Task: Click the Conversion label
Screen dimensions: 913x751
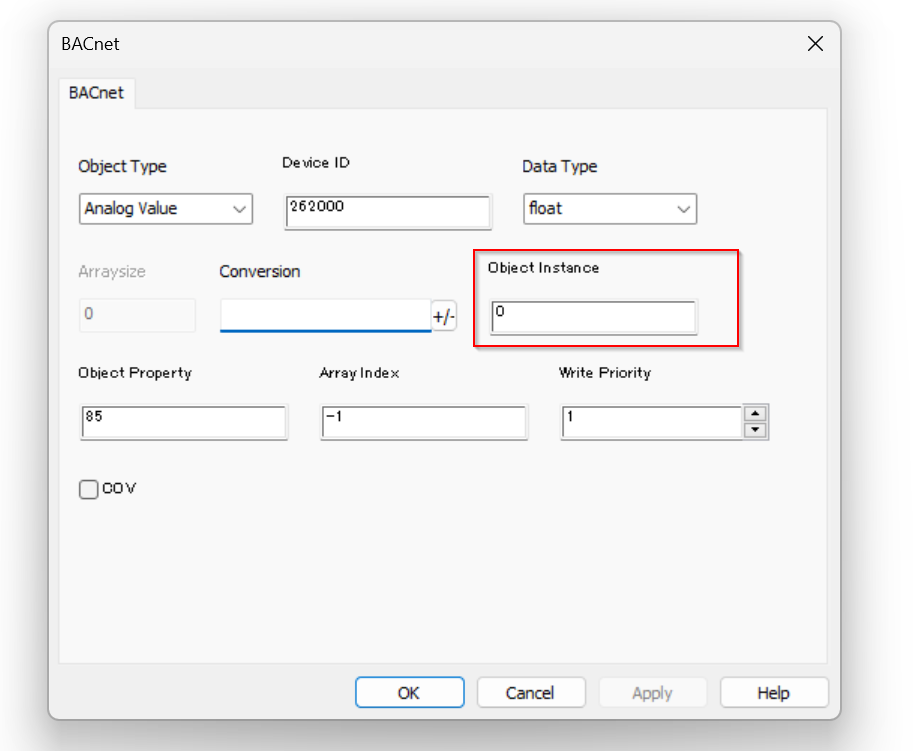Action: click(x=260, y=272)
